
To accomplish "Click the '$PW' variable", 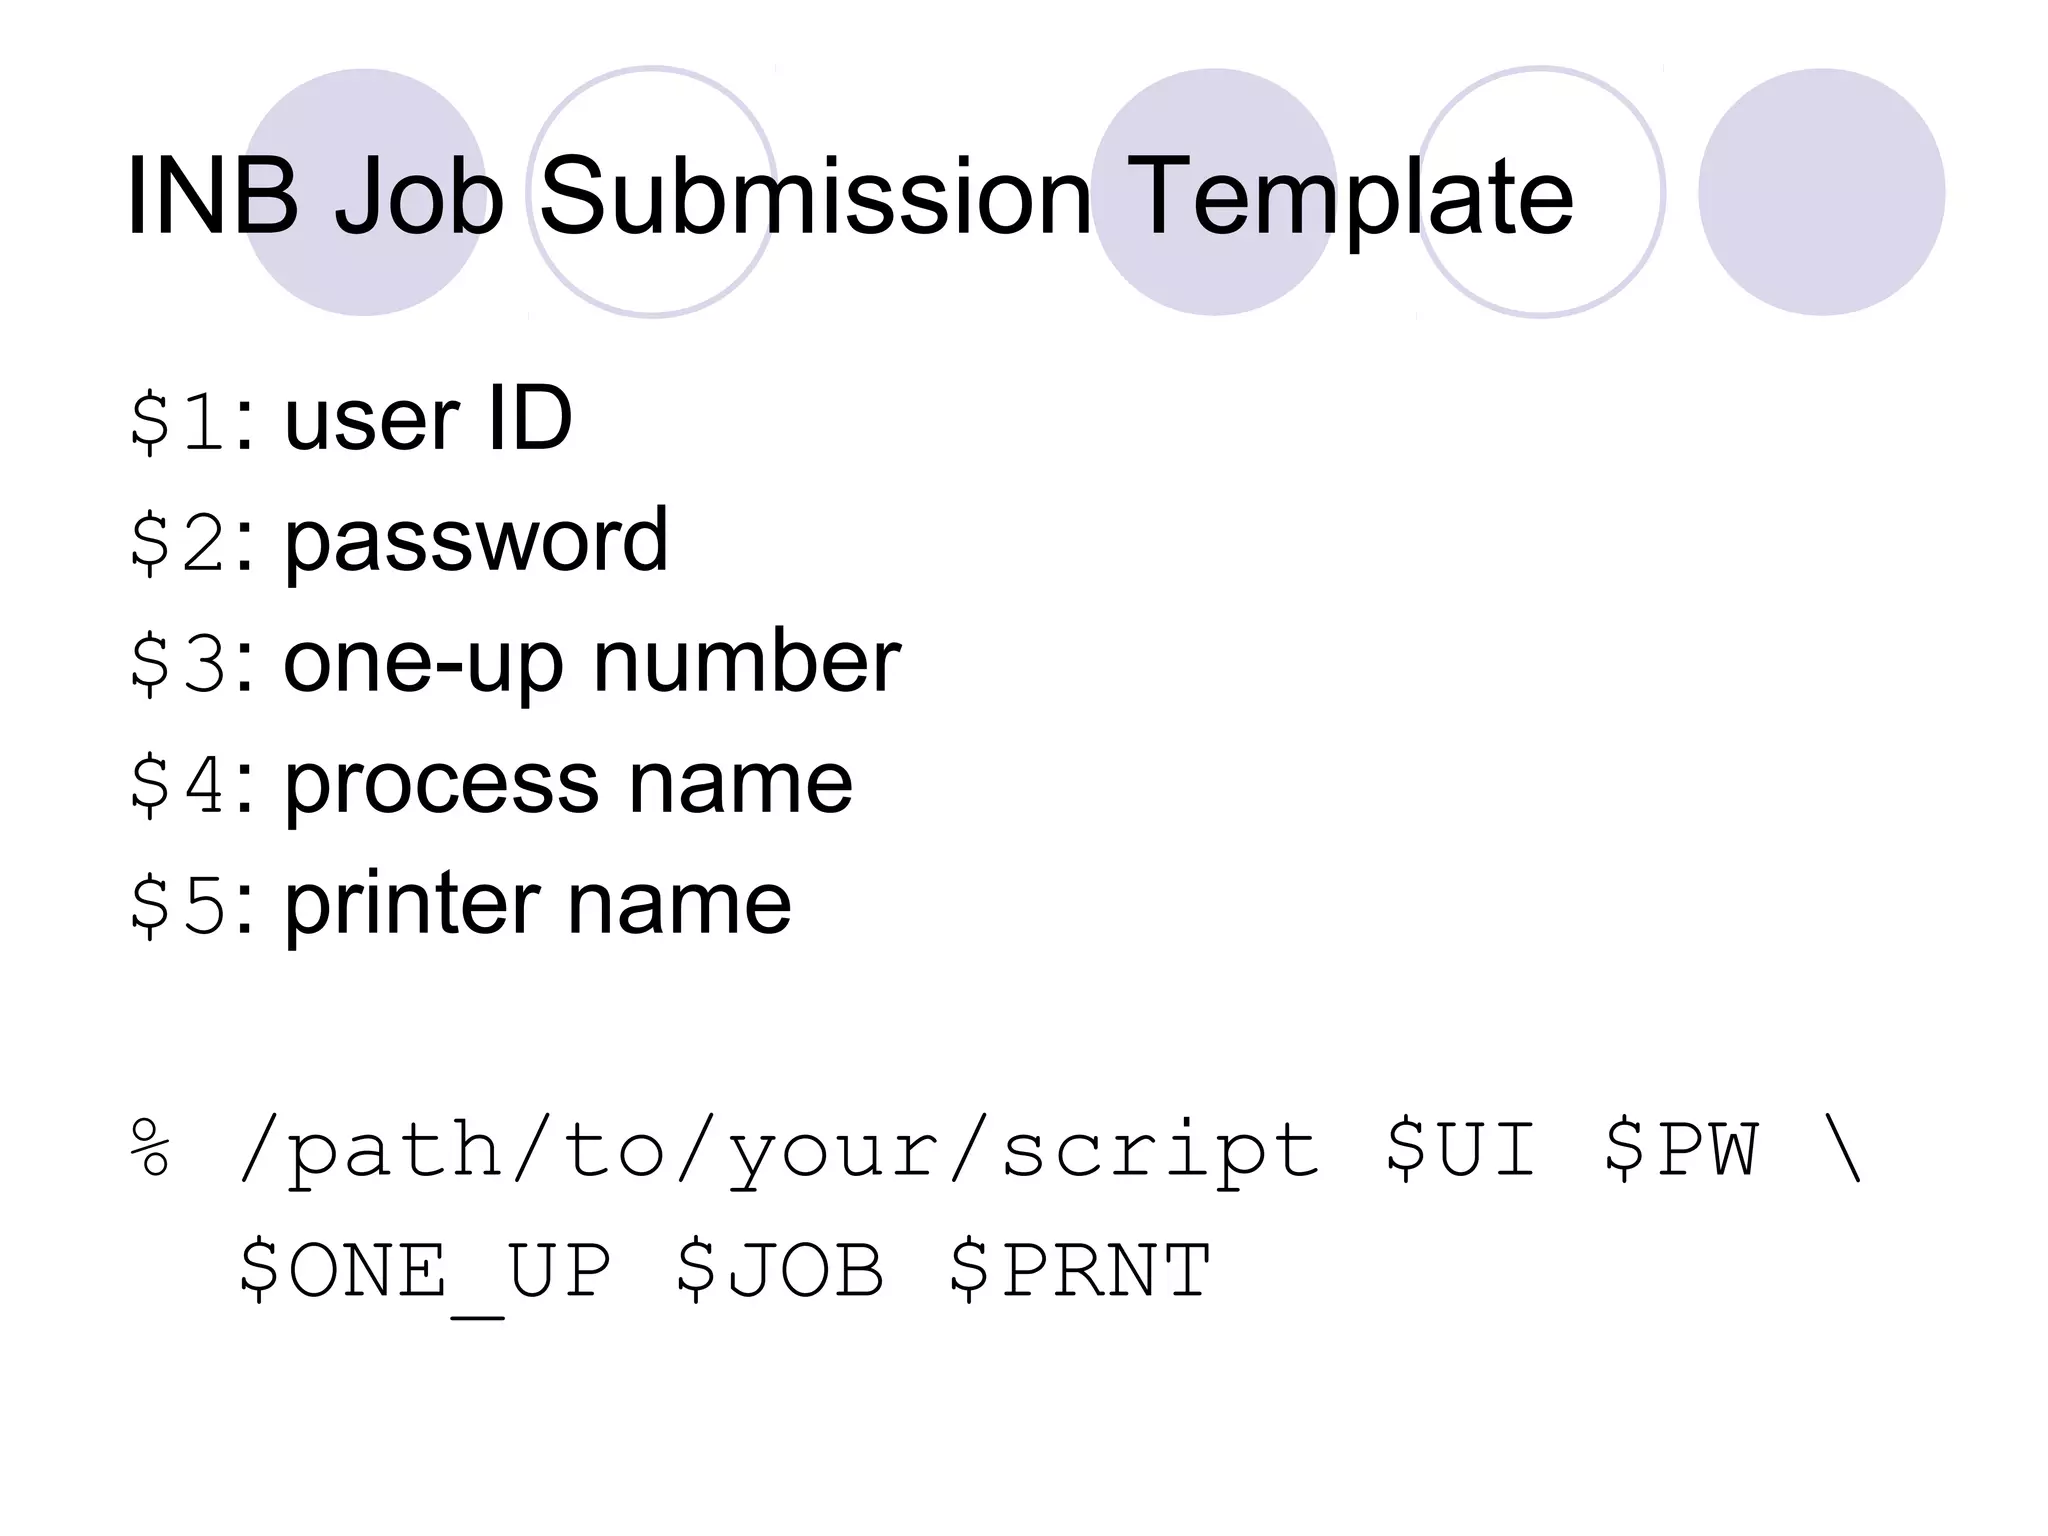I will click(1680, 1150).
